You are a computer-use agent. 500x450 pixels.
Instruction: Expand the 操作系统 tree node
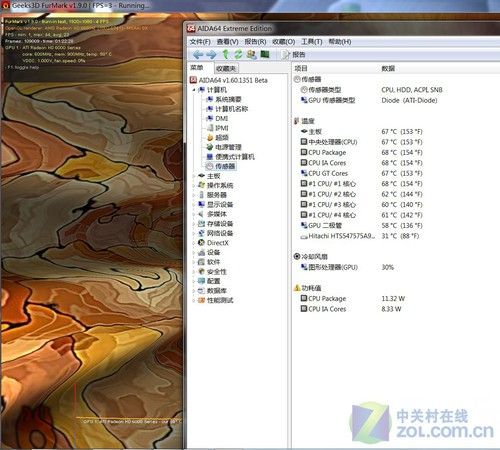194,185
